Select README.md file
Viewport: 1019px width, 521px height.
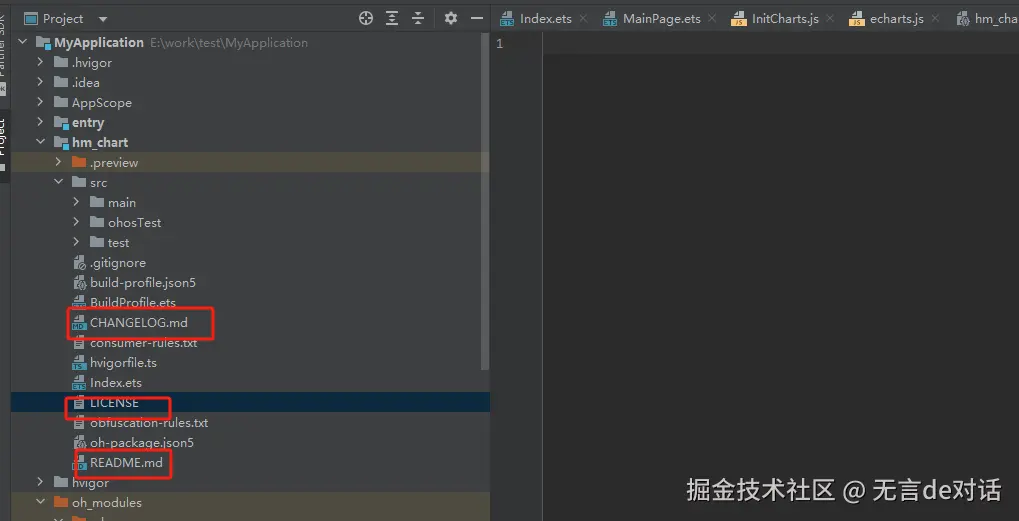click(250, 463)
